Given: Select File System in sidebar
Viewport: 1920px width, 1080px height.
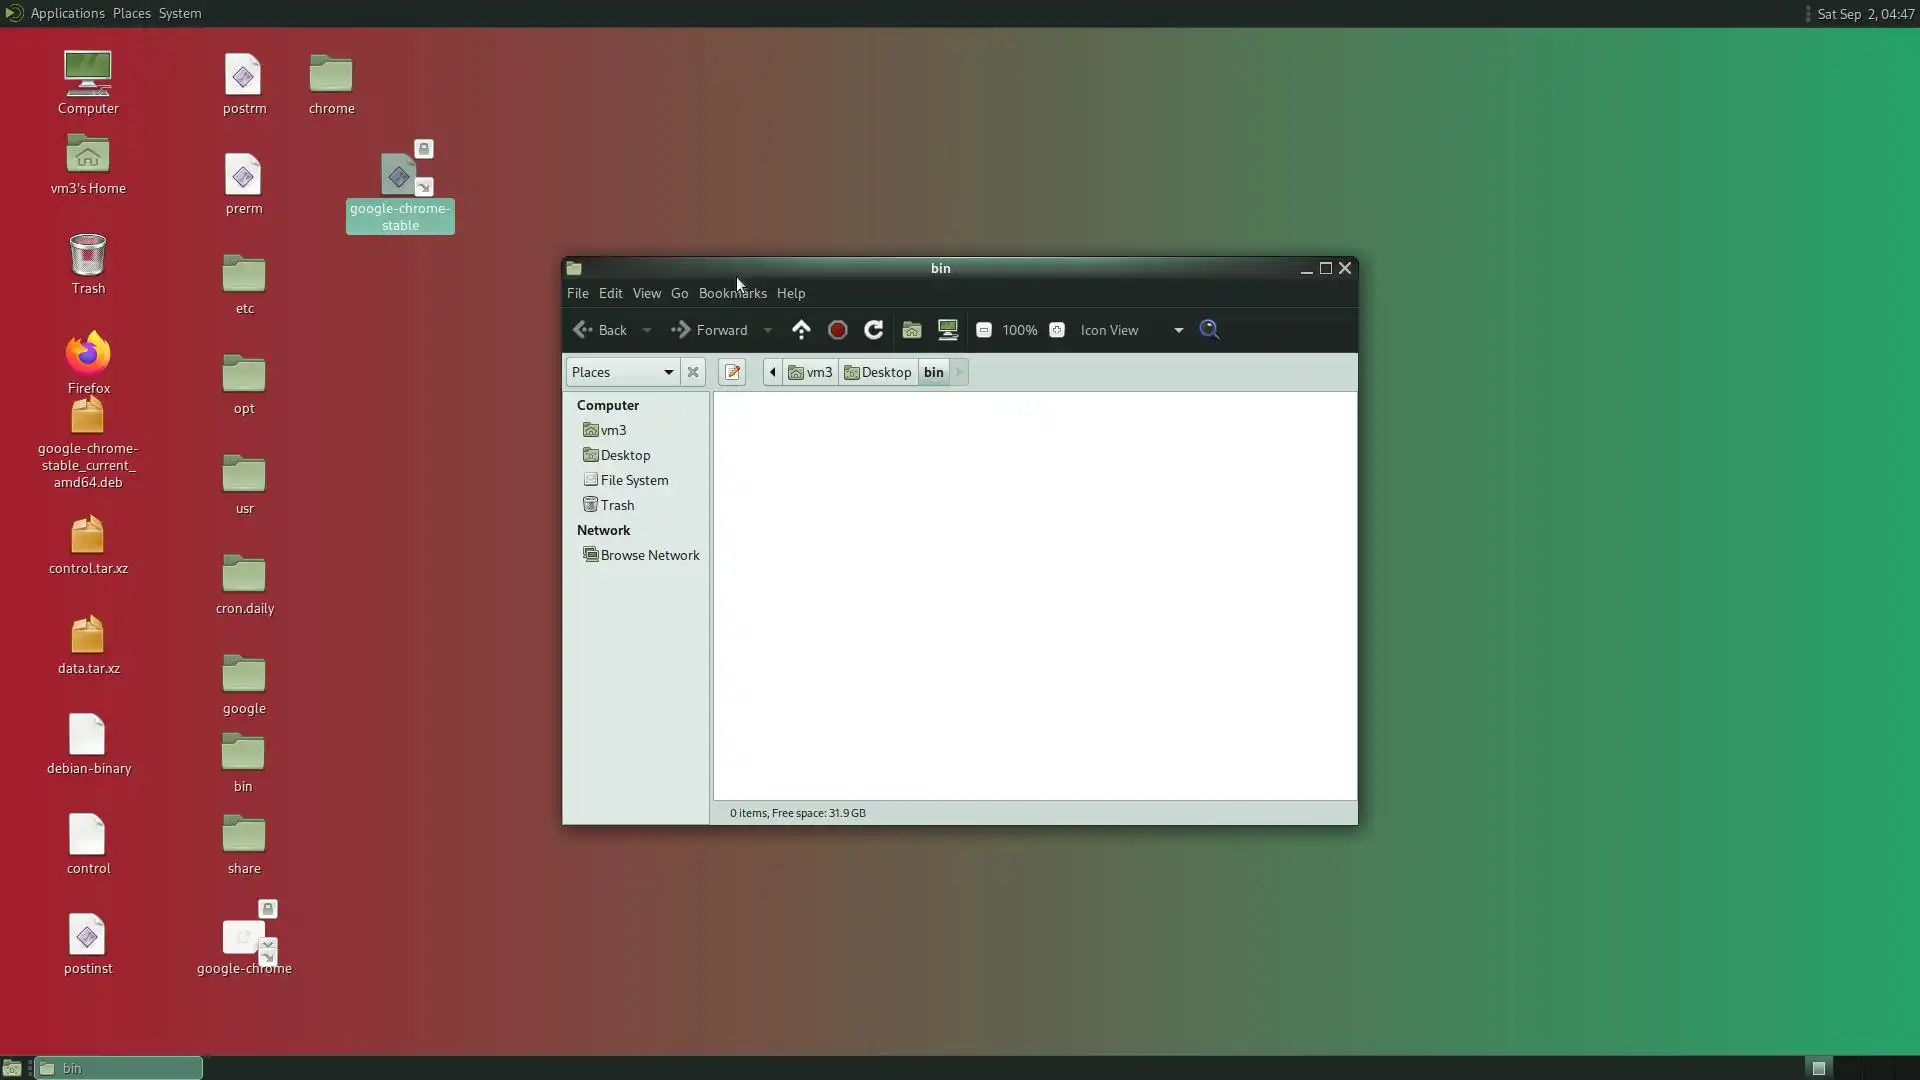Looking at the screenshot, I should pos(634,480).
